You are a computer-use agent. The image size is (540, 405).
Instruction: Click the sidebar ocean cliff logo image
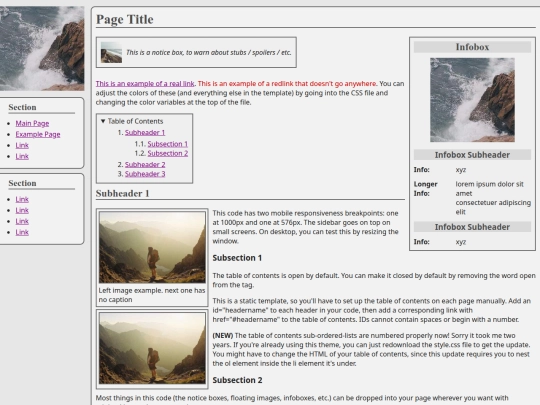coord(42,49)
